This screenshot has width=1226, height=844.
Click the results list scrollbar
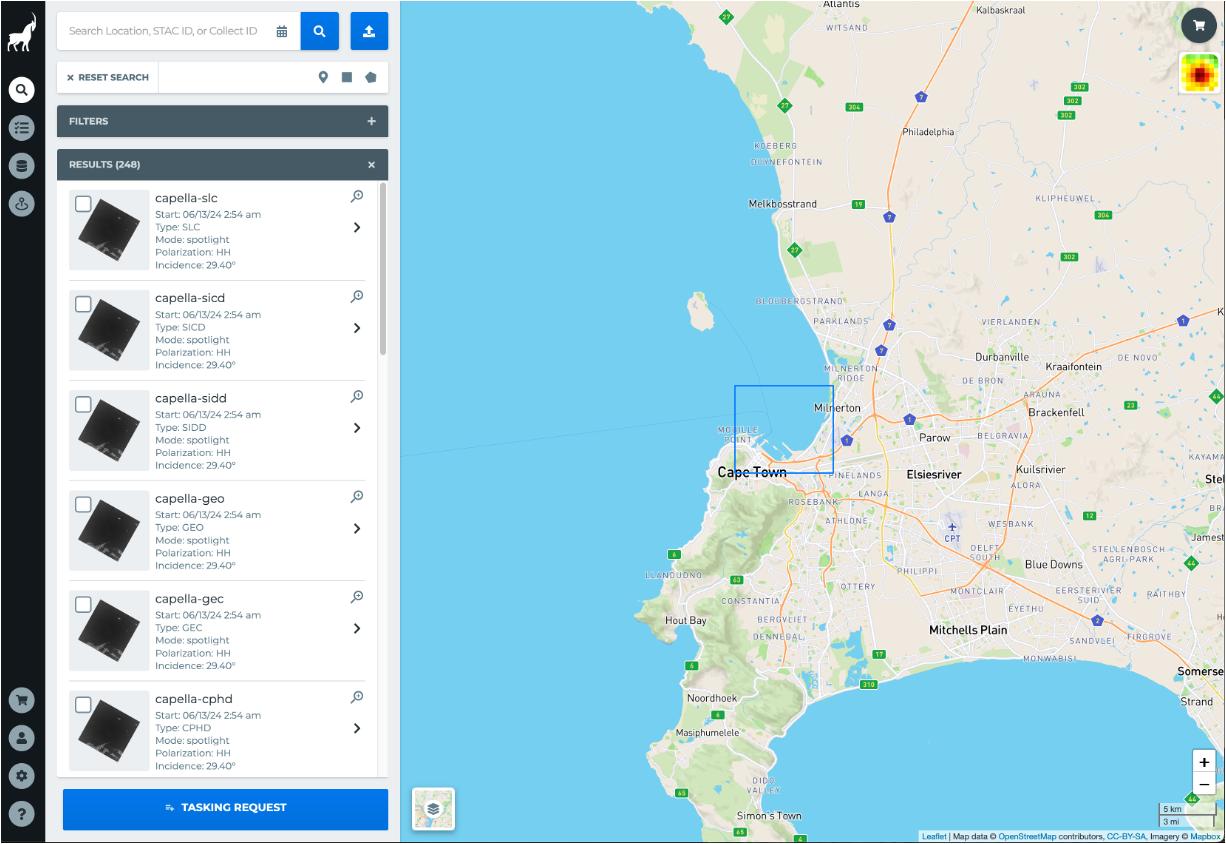pyautogui.click(x=383, y=268)
